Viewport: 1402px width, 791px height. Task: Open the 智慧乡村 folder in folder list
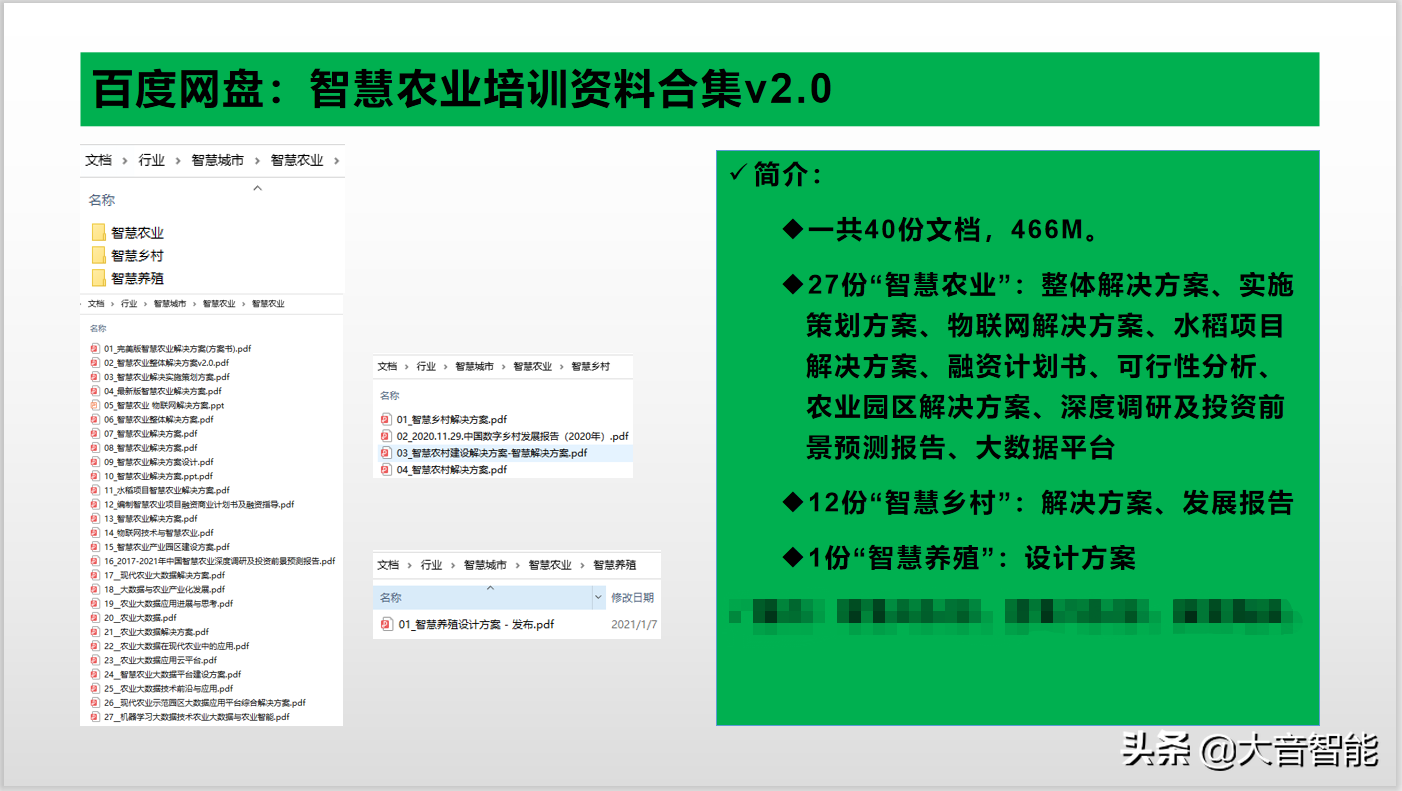click(x=137, y=256)
